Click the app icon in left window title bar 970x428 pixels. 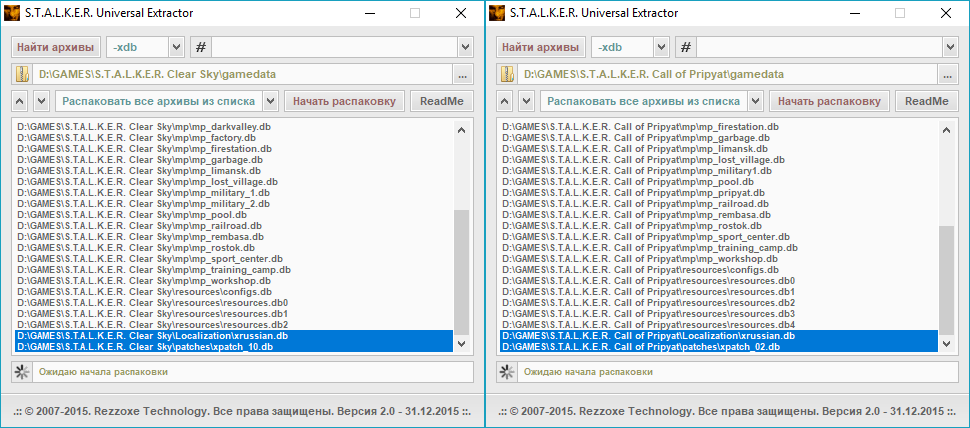[12, 13]
